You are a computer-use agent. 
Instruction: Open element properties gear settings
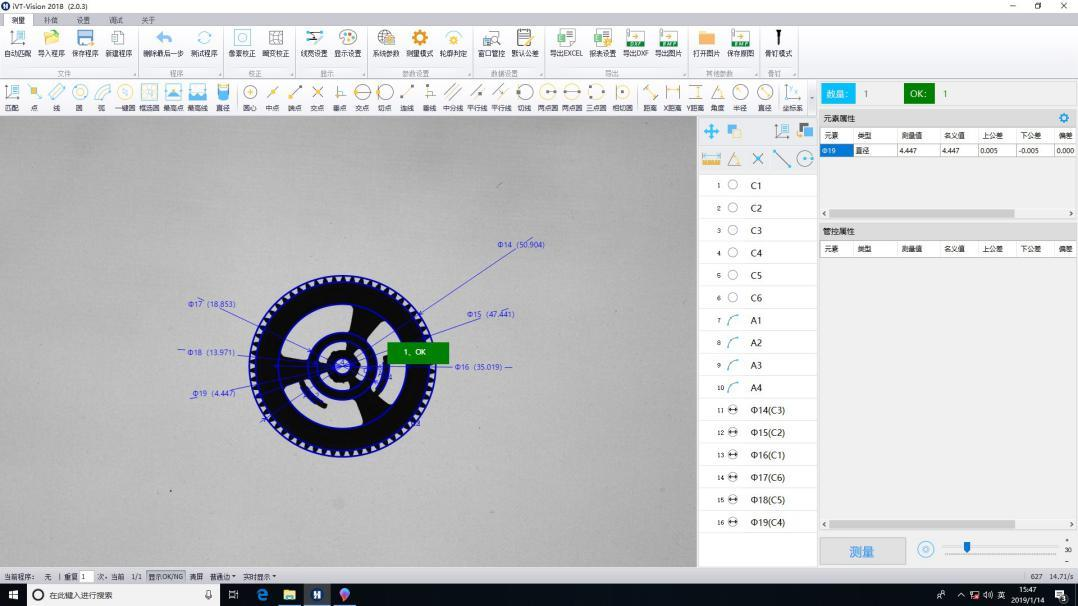pos(1063,118)
